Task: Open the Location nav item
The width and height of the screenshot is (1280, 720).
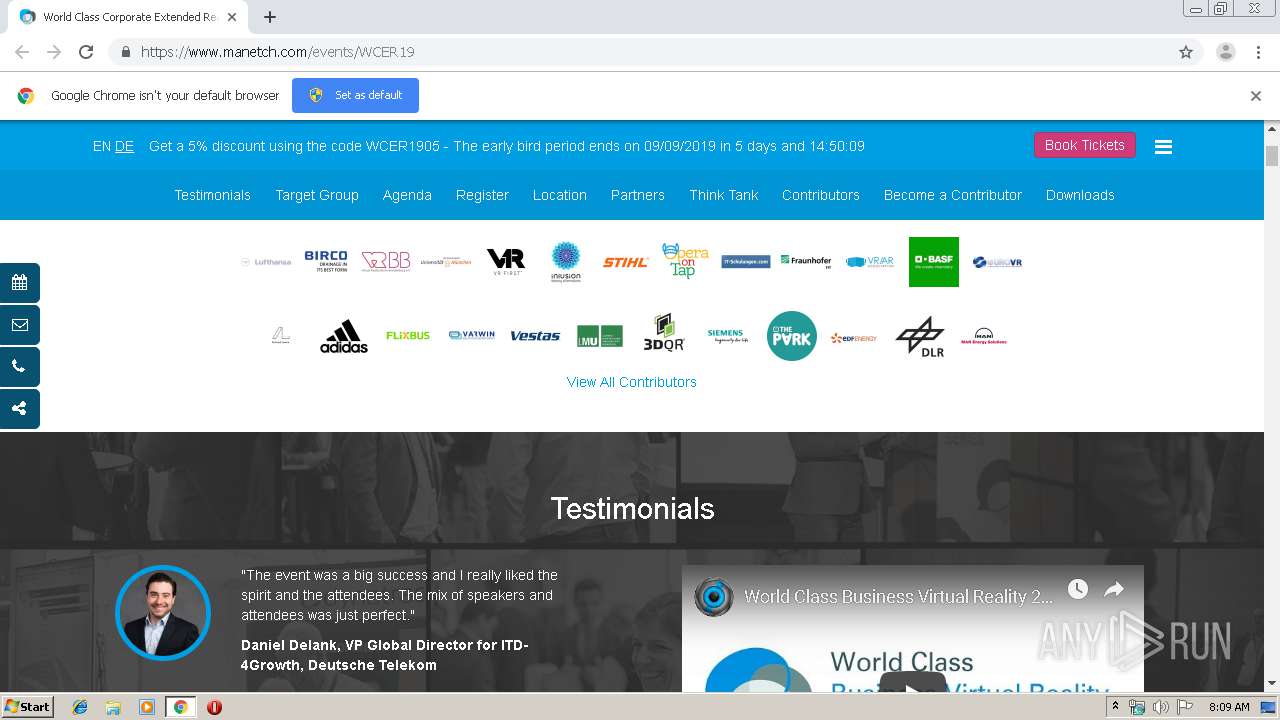Action: click(x=560, y=195)
